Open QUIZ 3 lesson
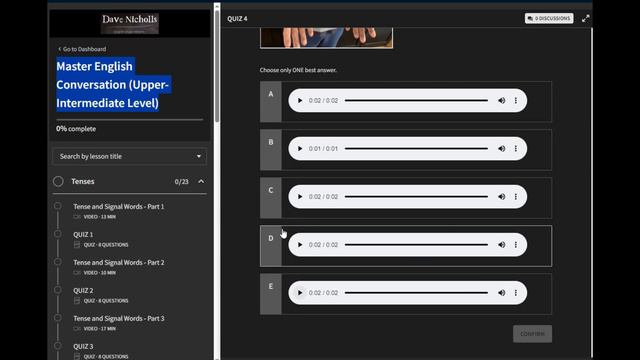640x360 pixels. 83,346
